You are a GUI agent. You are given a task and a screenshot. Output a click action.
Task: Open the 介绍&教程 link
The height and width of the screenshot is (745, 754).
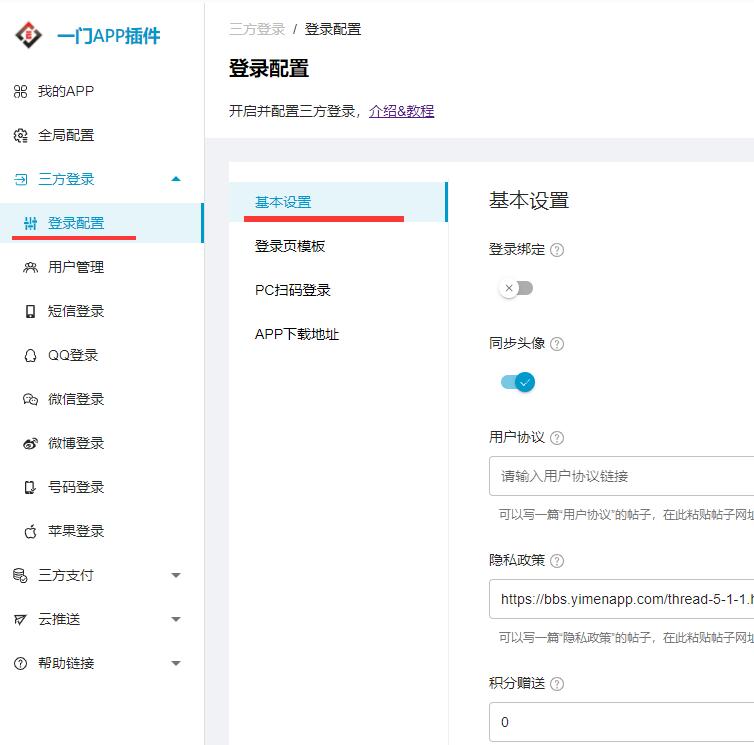[402, 111]
